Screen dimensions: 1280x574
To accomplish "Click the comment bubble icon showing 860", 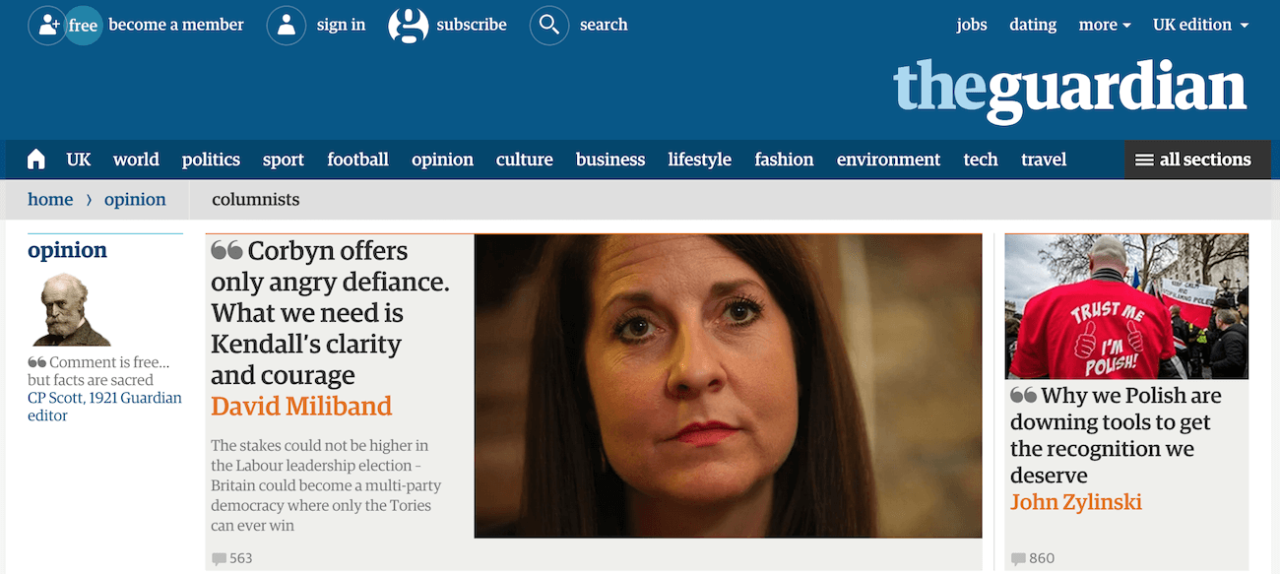I will coord(1018,558).
